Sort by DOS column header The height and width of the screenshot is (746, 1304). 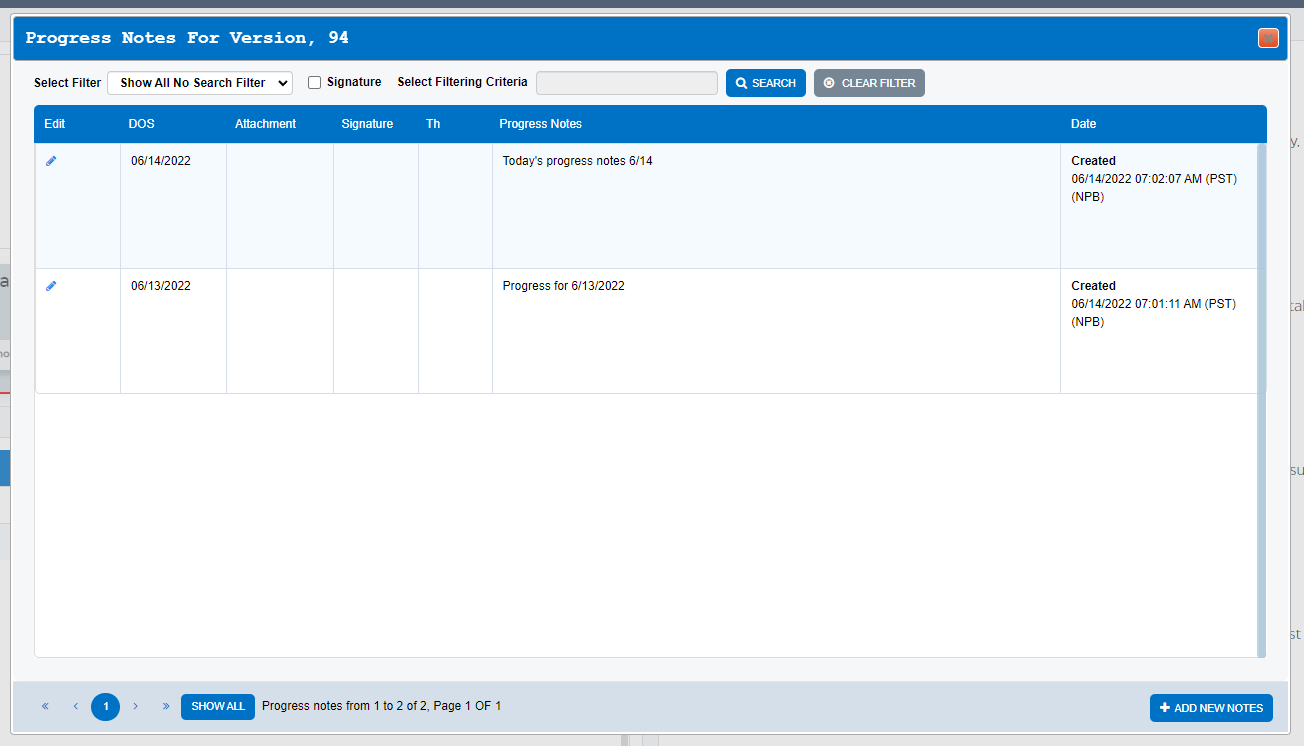tap(142, 124)
